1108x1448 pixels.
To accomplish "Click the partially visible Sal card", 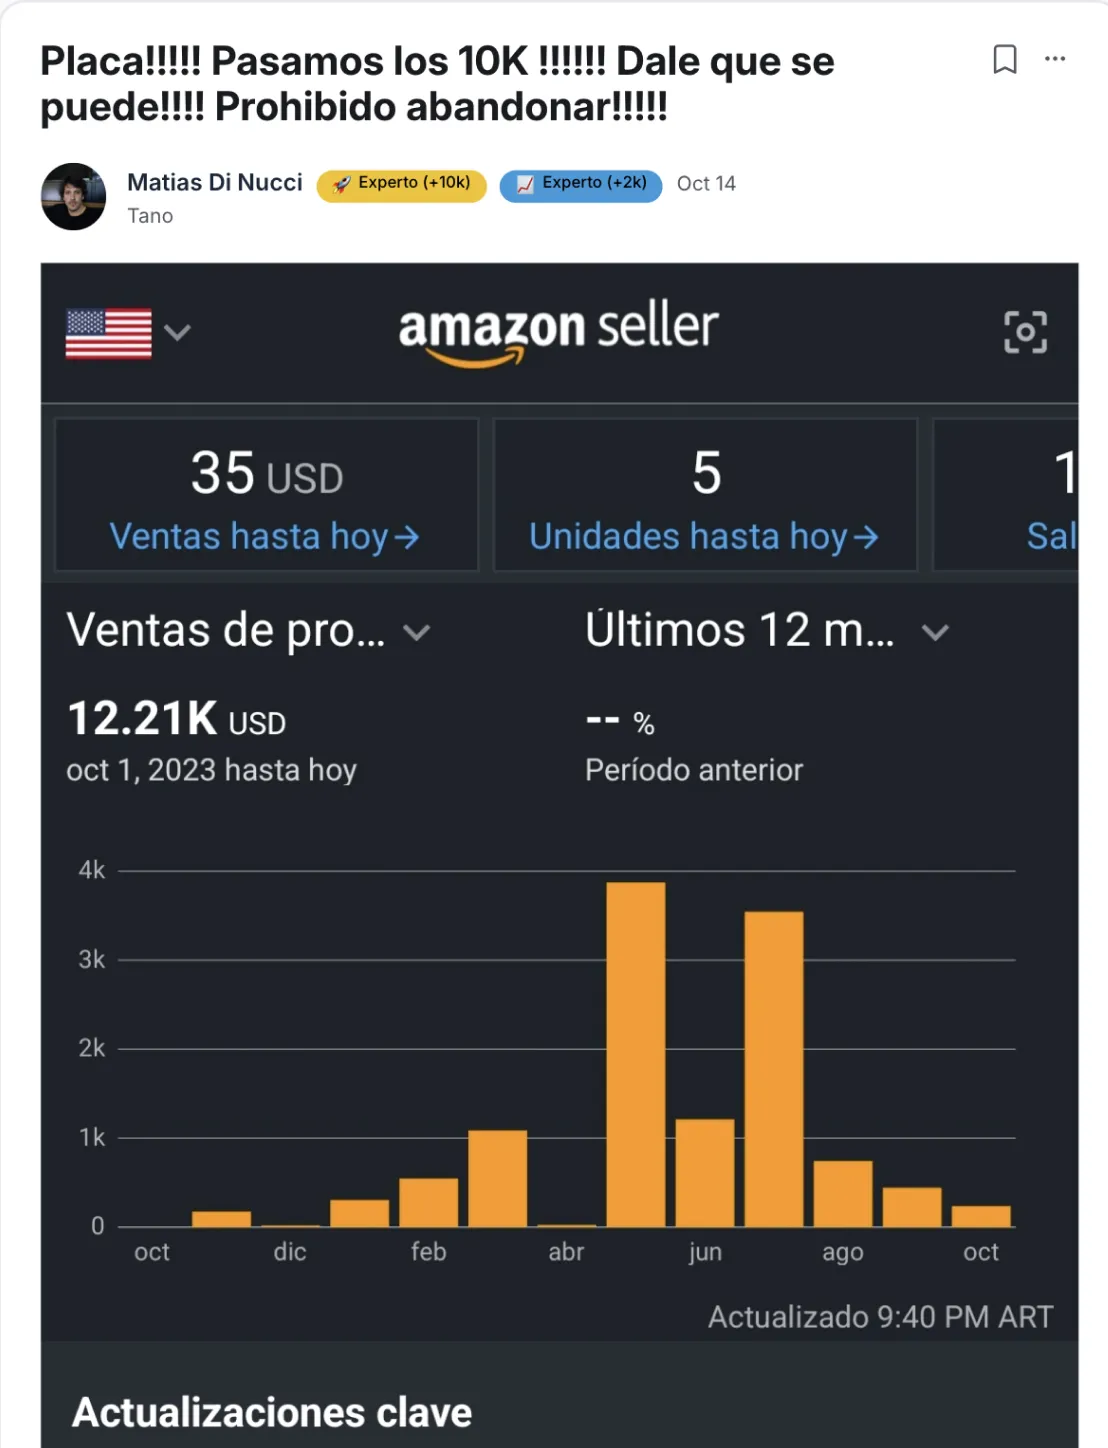I will coord(1006,495).
